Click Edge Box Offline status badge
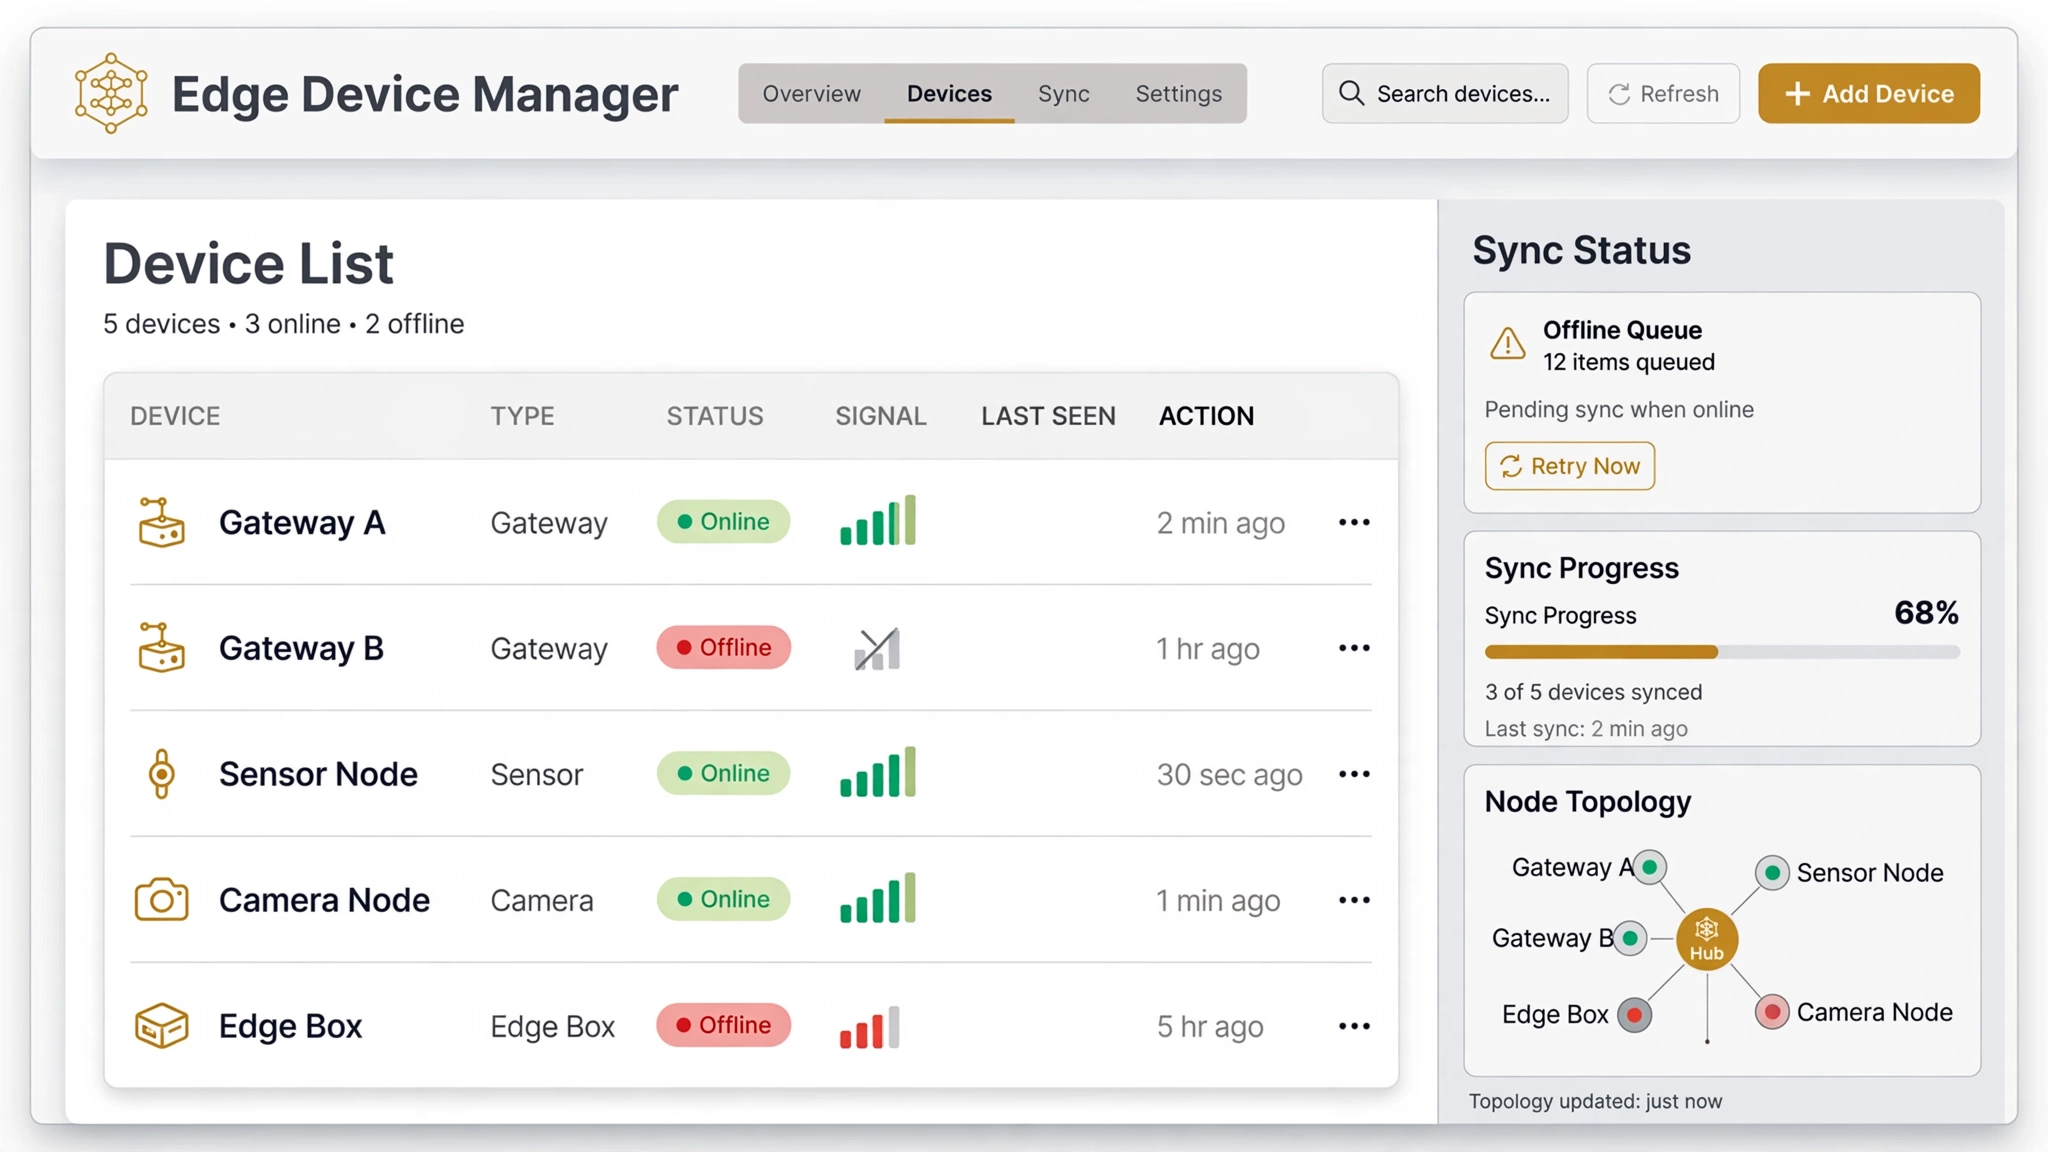The image size is (2048, 1152). pyautogui.click(x=723, y=1026)
